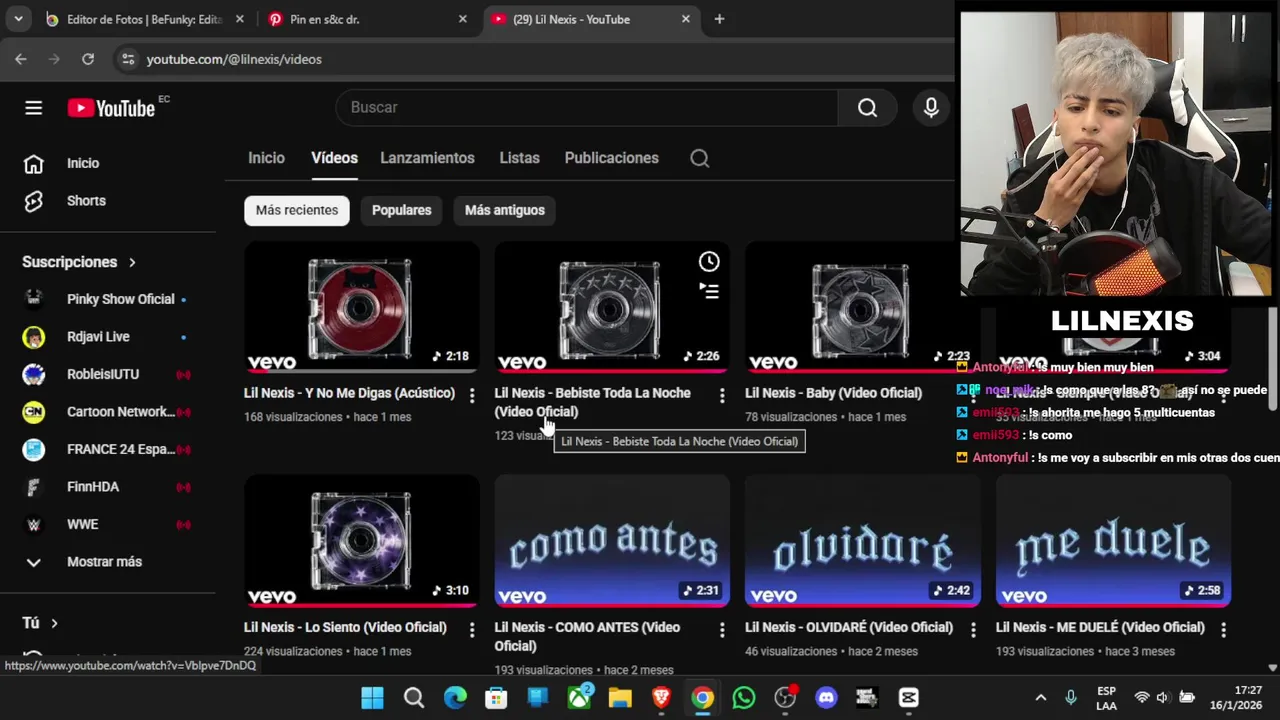Viewport: 1280px width, 720px height.
Task: Open Windows taskbar search
Action: [414, 697]
